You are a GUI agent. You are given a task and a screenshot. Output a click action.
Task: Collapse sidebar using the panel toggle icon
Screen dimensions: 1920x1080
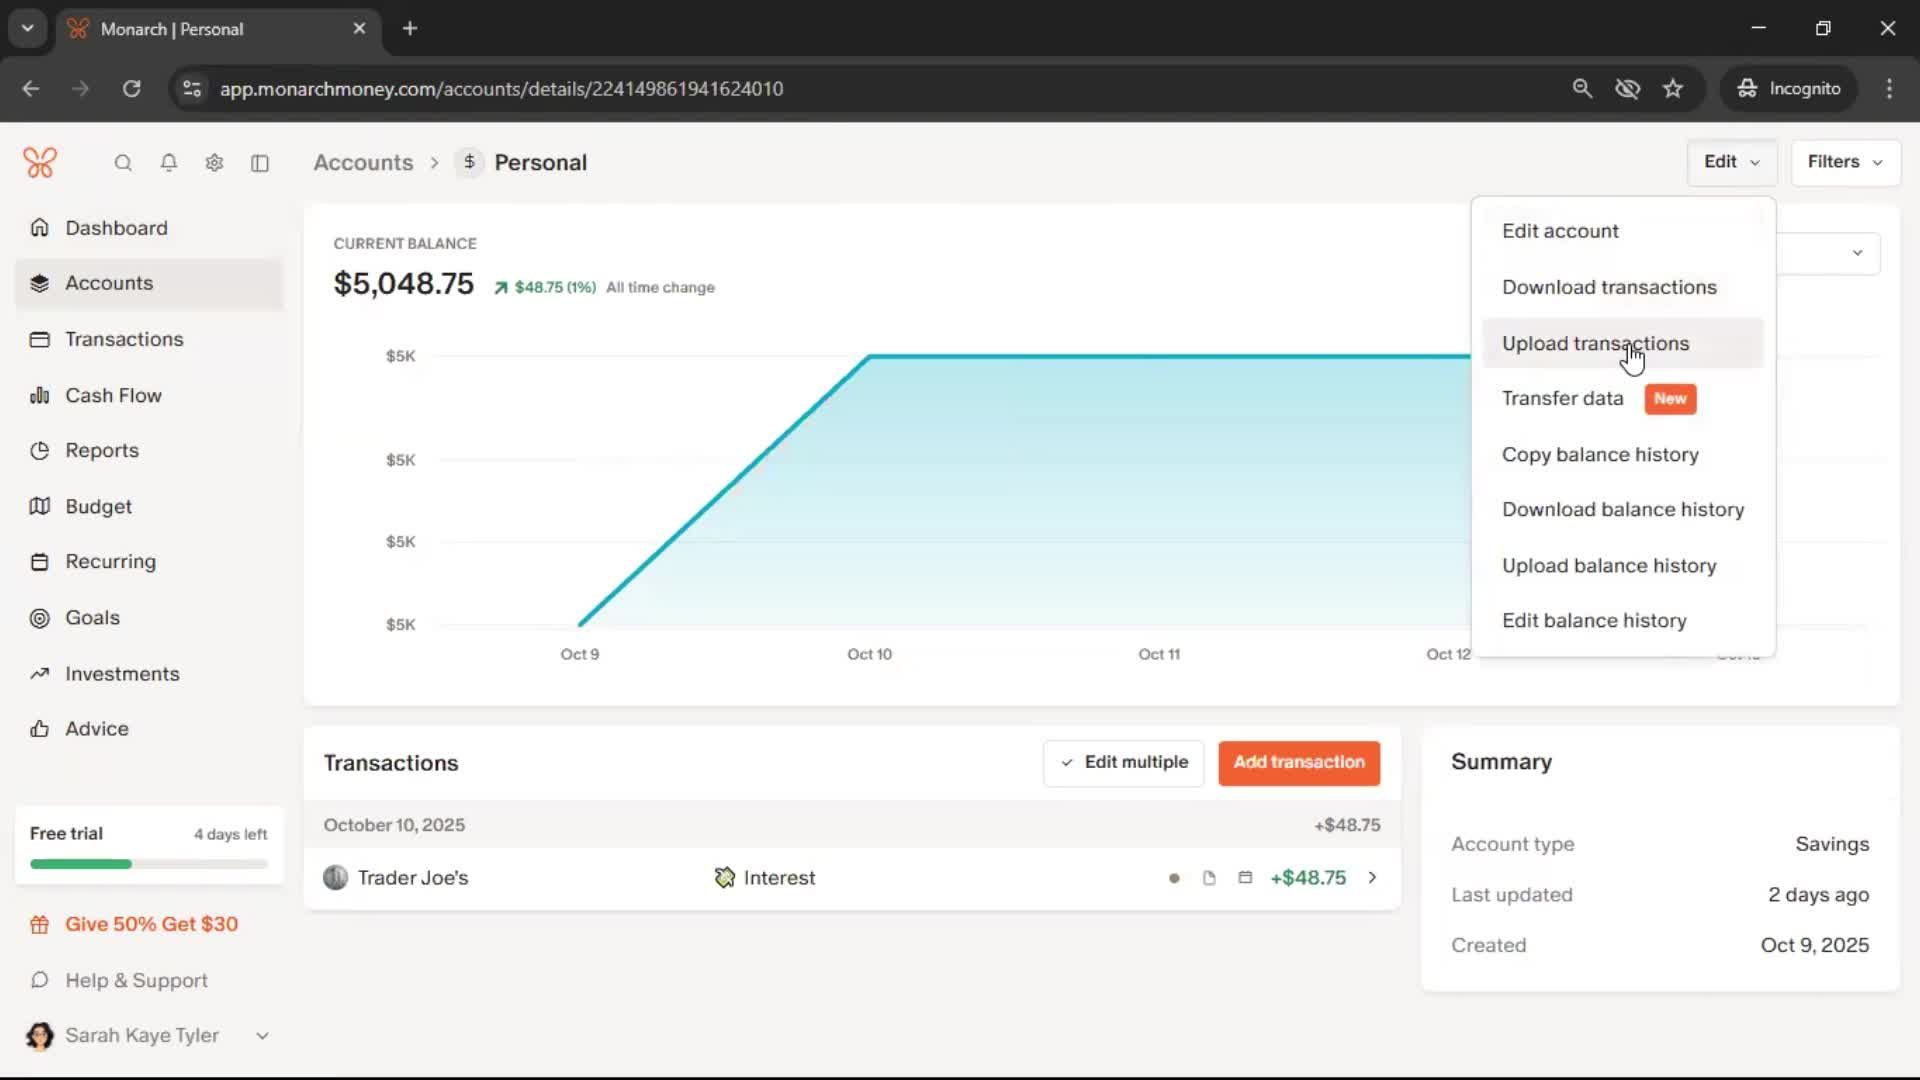260,163
